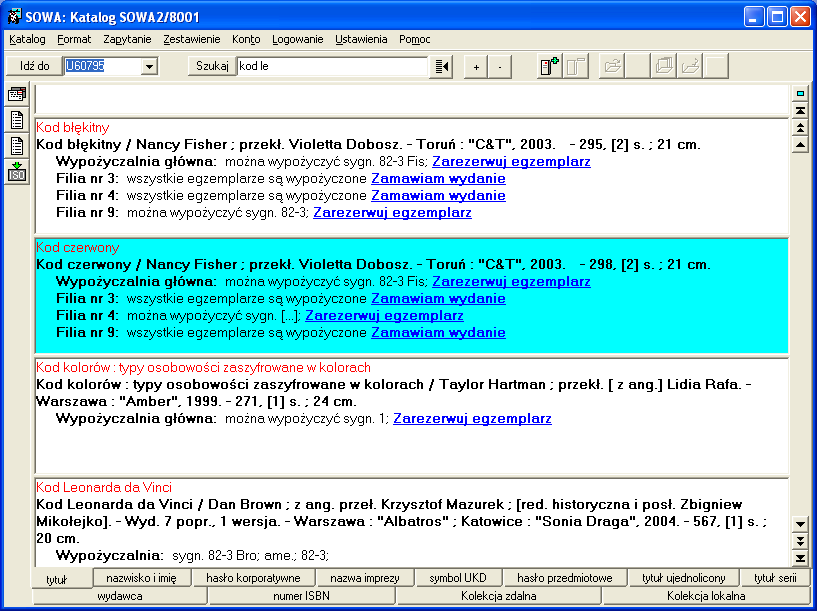Select the card view icon in the left sidebar

17,94
